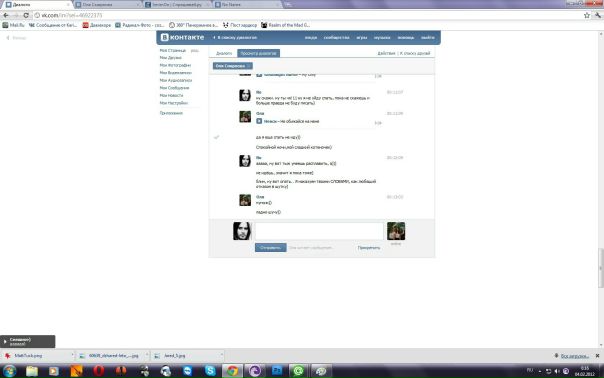Click your own avatar beside message box

(242, 231)
